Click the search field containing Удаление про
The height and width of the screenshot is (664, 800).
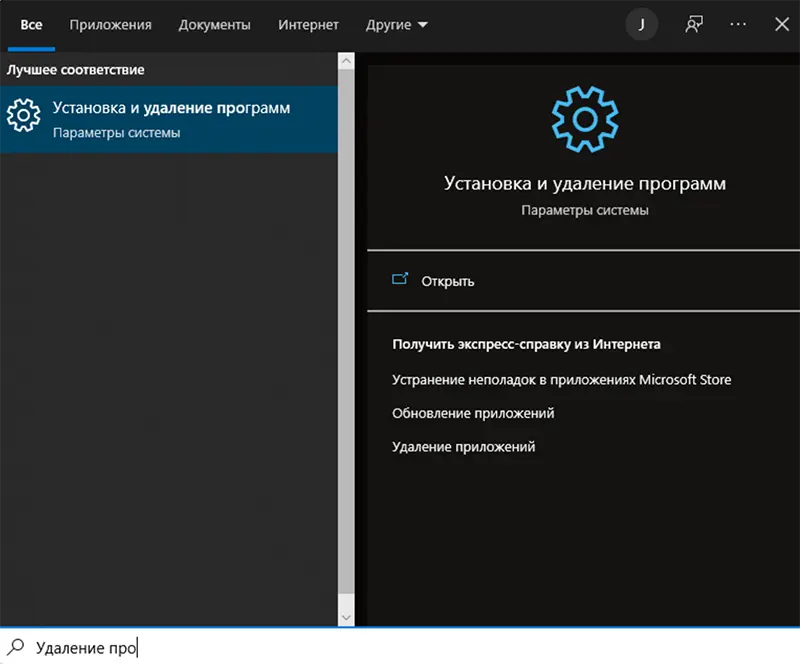(x=400, y=647)
